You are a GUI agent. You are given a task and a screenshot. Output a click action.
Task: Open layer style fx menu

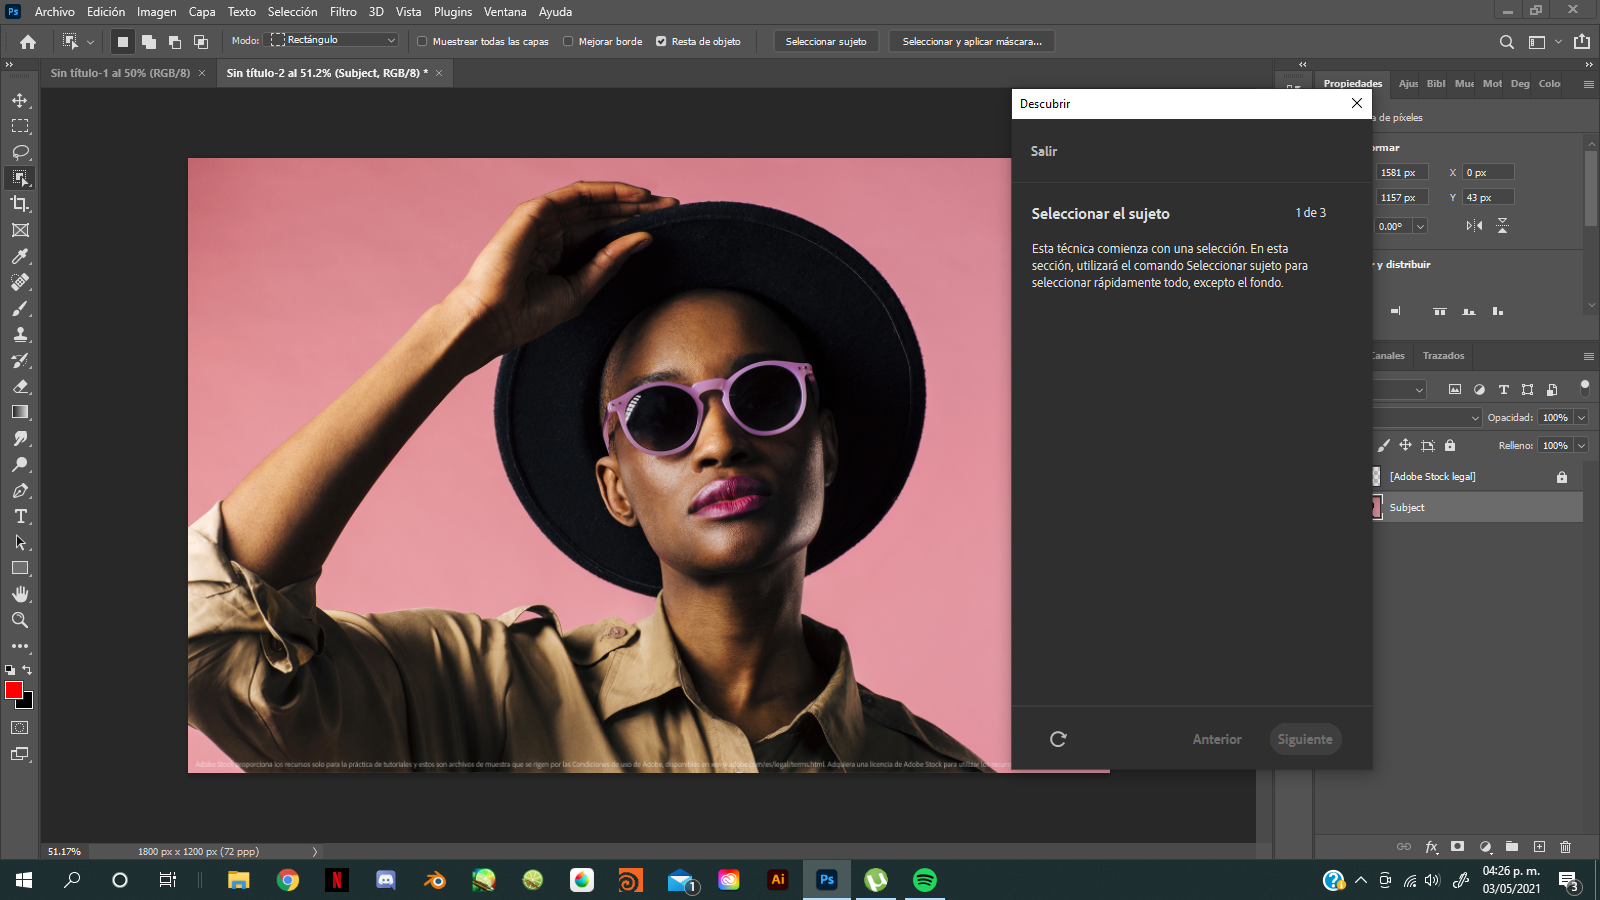click(1431, 846)
